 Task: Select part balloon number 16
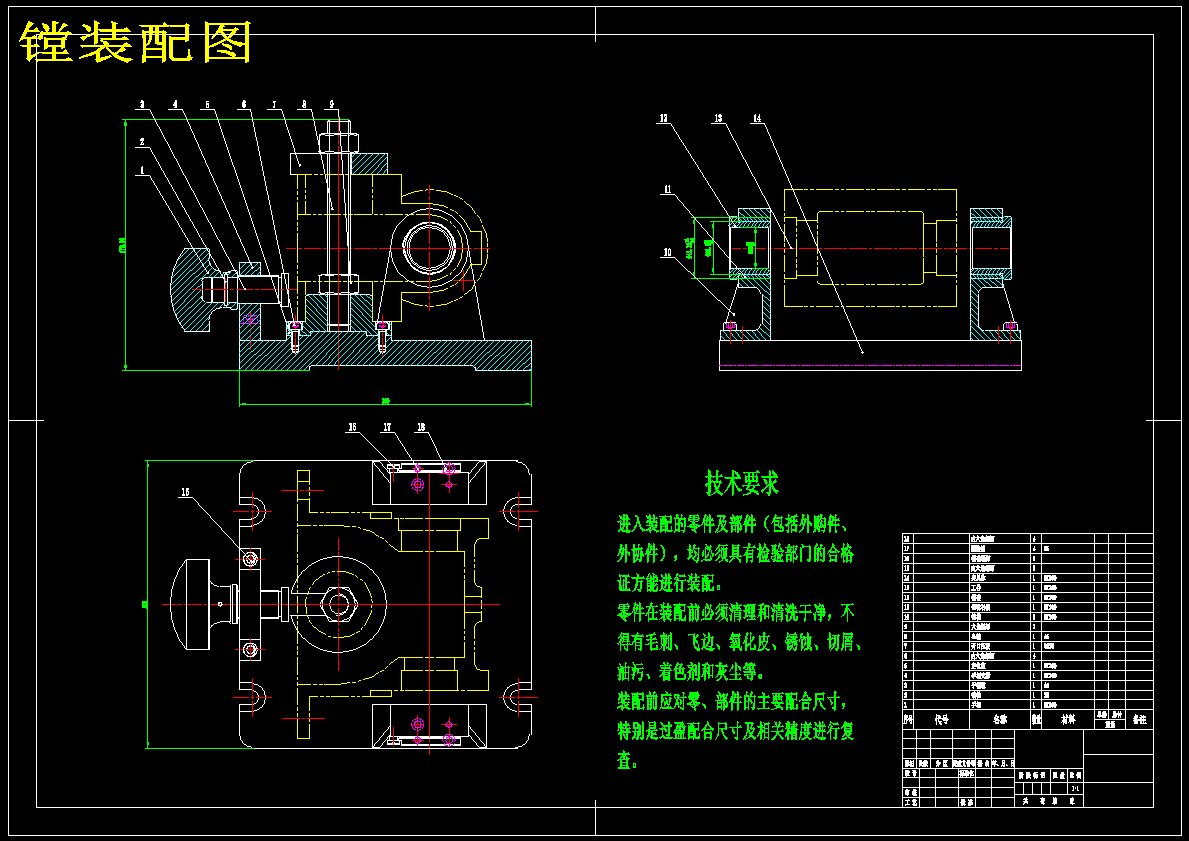pyautogui.click(x=352, y=427)
